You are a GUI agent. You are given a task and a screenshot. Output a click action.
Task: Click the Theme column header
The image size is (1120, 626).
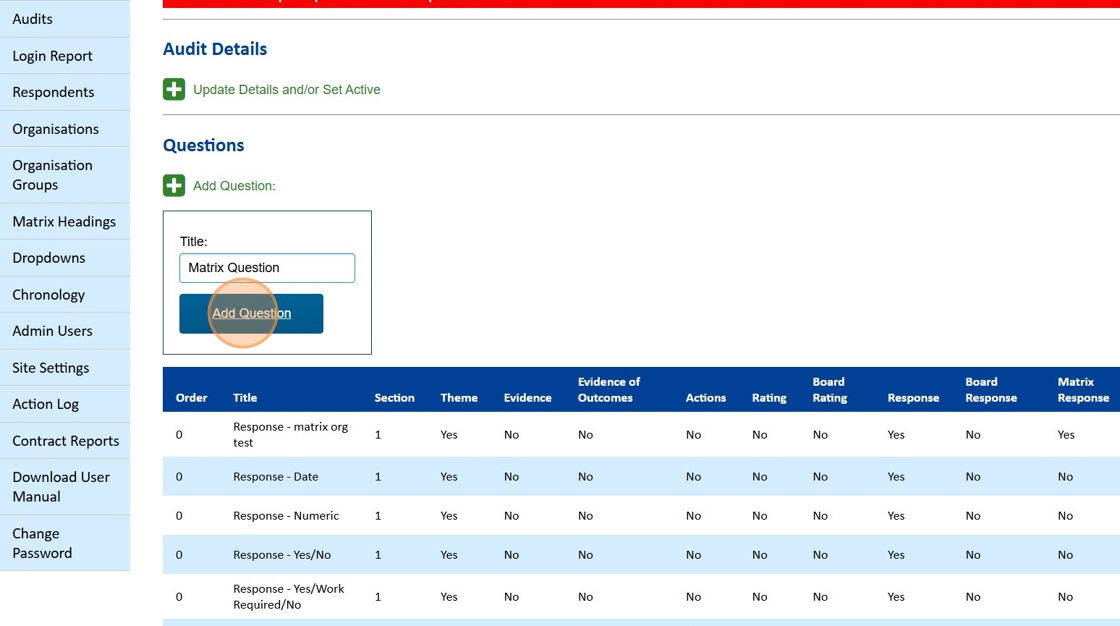click(459, 397)
